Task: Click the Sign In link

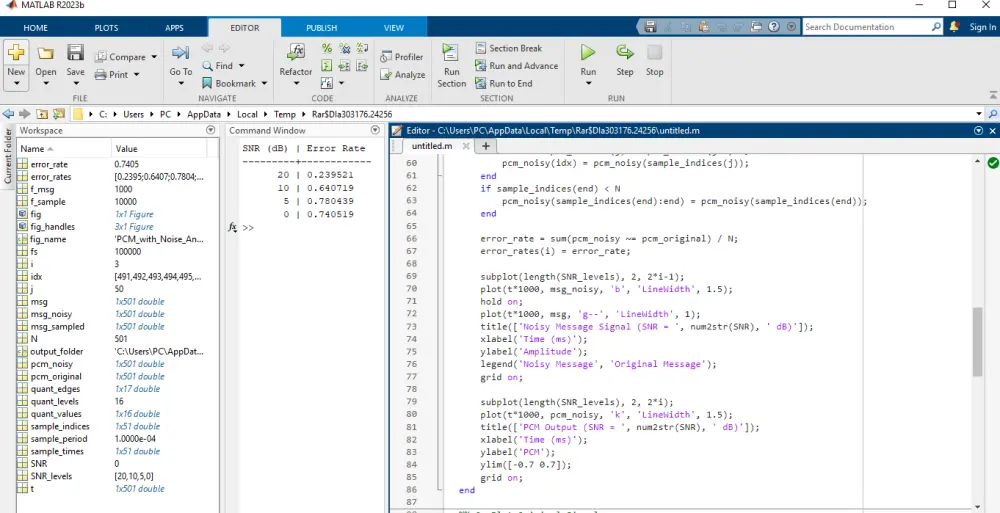Action: (982, 27)
